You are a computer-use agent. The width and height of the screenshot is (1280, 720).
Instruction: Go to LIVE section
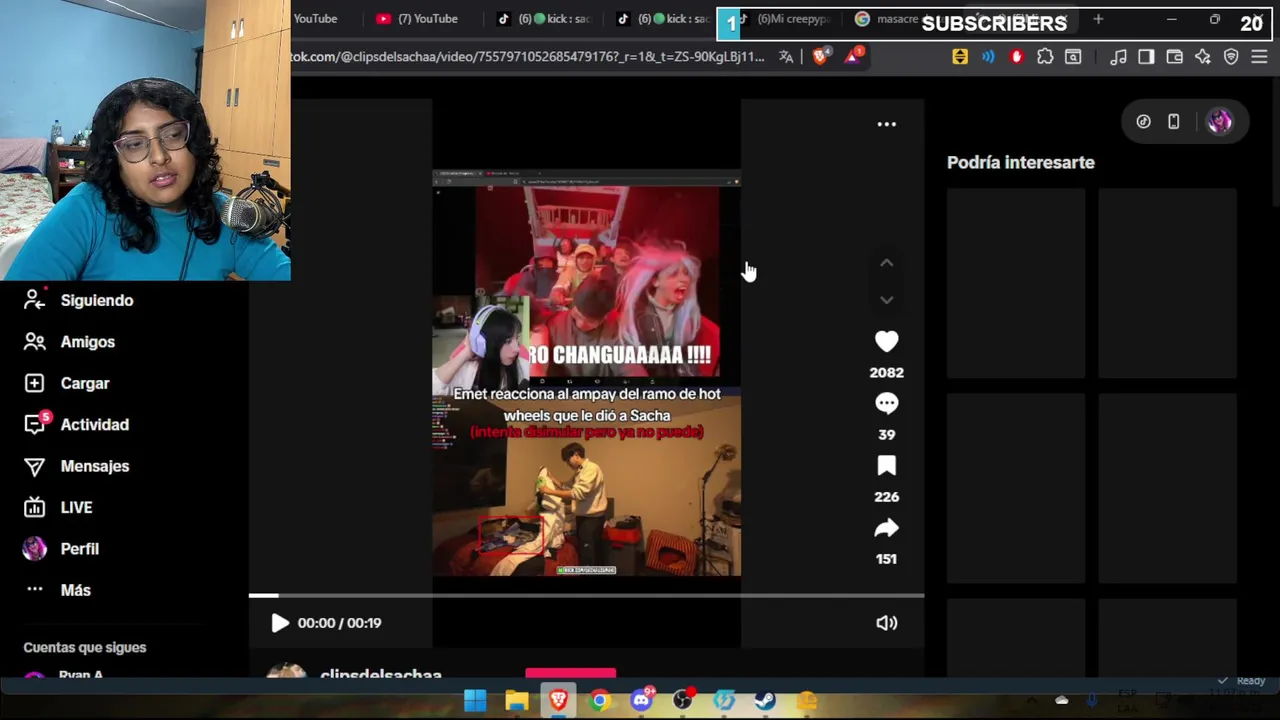[76, 508]
